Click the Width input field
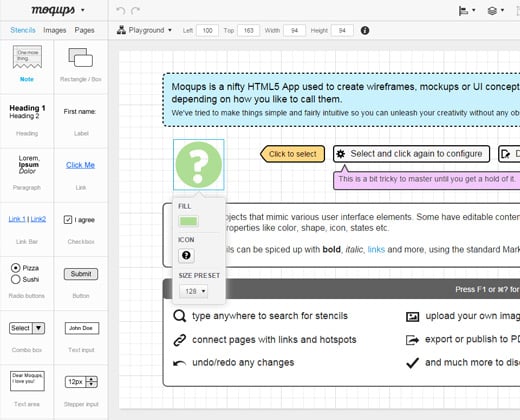 tap(294, 30)
